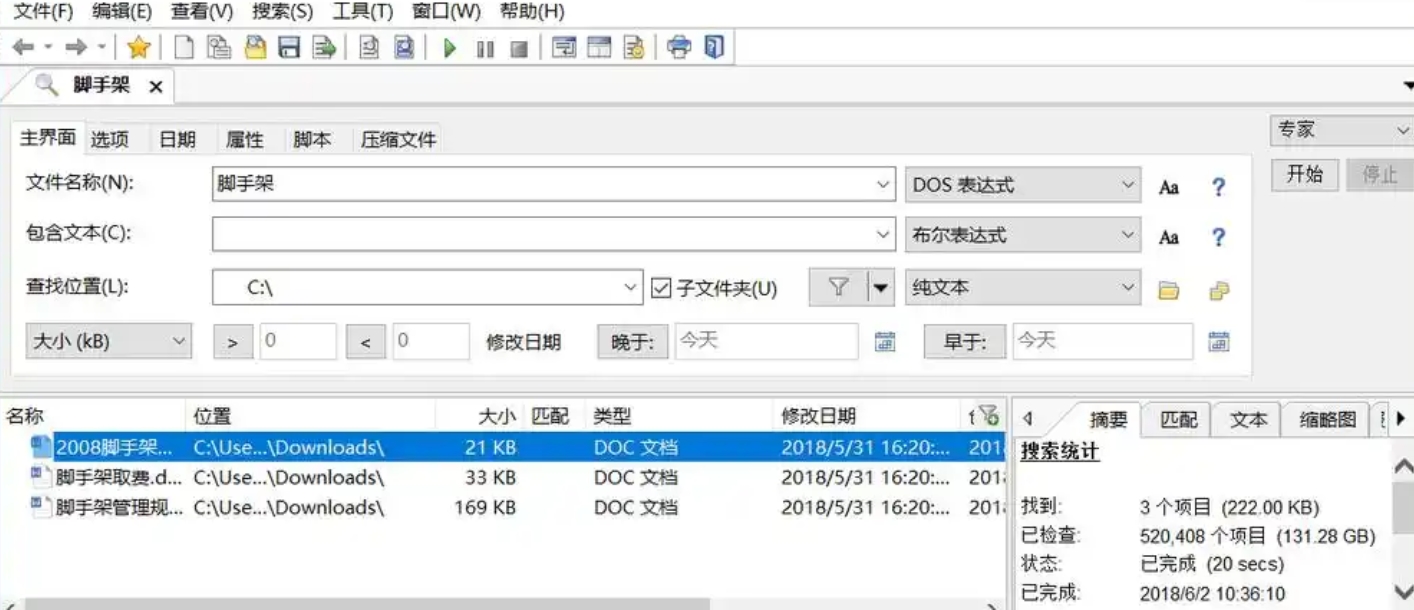
Task: Click the yellow star favorites icon
Action: (139, 47)
